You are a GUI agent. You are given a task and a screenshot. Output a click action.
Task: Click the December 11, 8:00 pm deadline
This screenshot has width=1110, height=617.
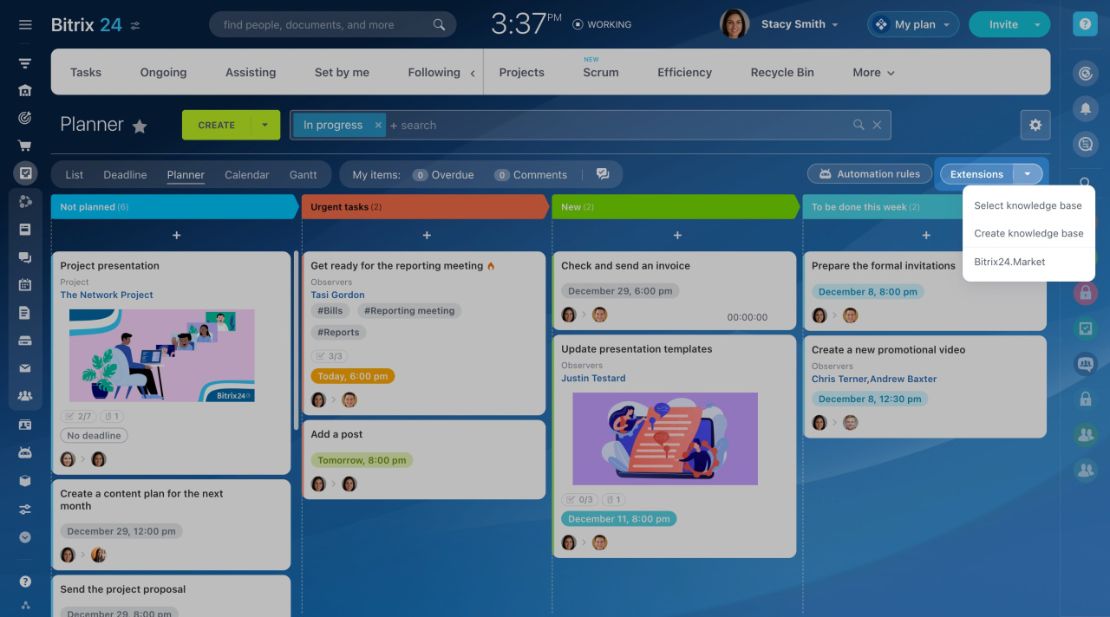pos(619,519)
